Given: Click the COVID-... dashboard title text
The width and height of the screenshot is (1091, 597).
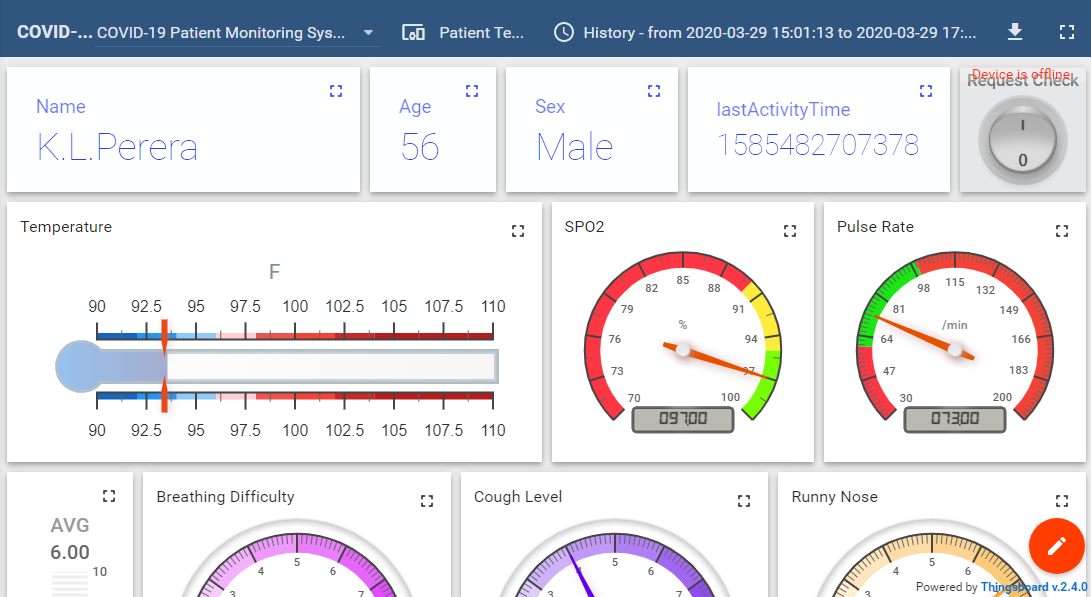Looking at the screenshot, I should 54,32.
